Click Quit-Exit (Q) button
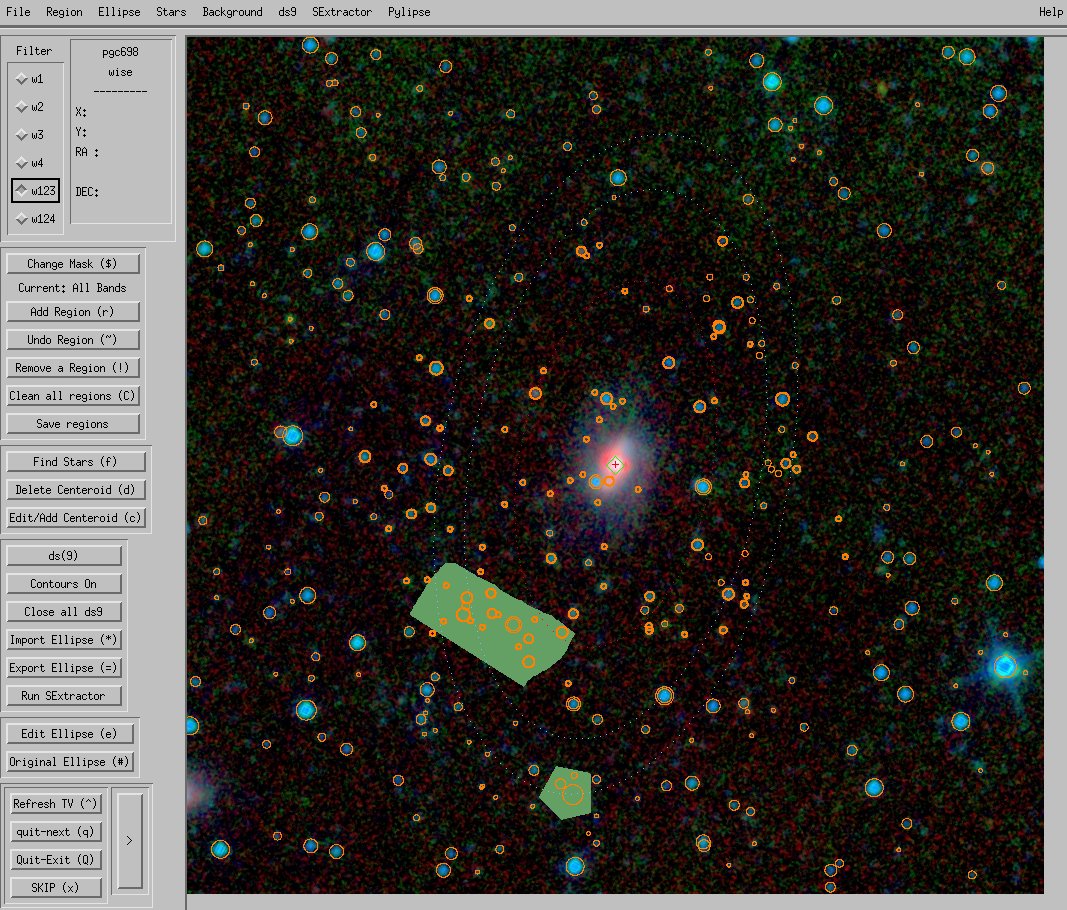 (56, 860)
